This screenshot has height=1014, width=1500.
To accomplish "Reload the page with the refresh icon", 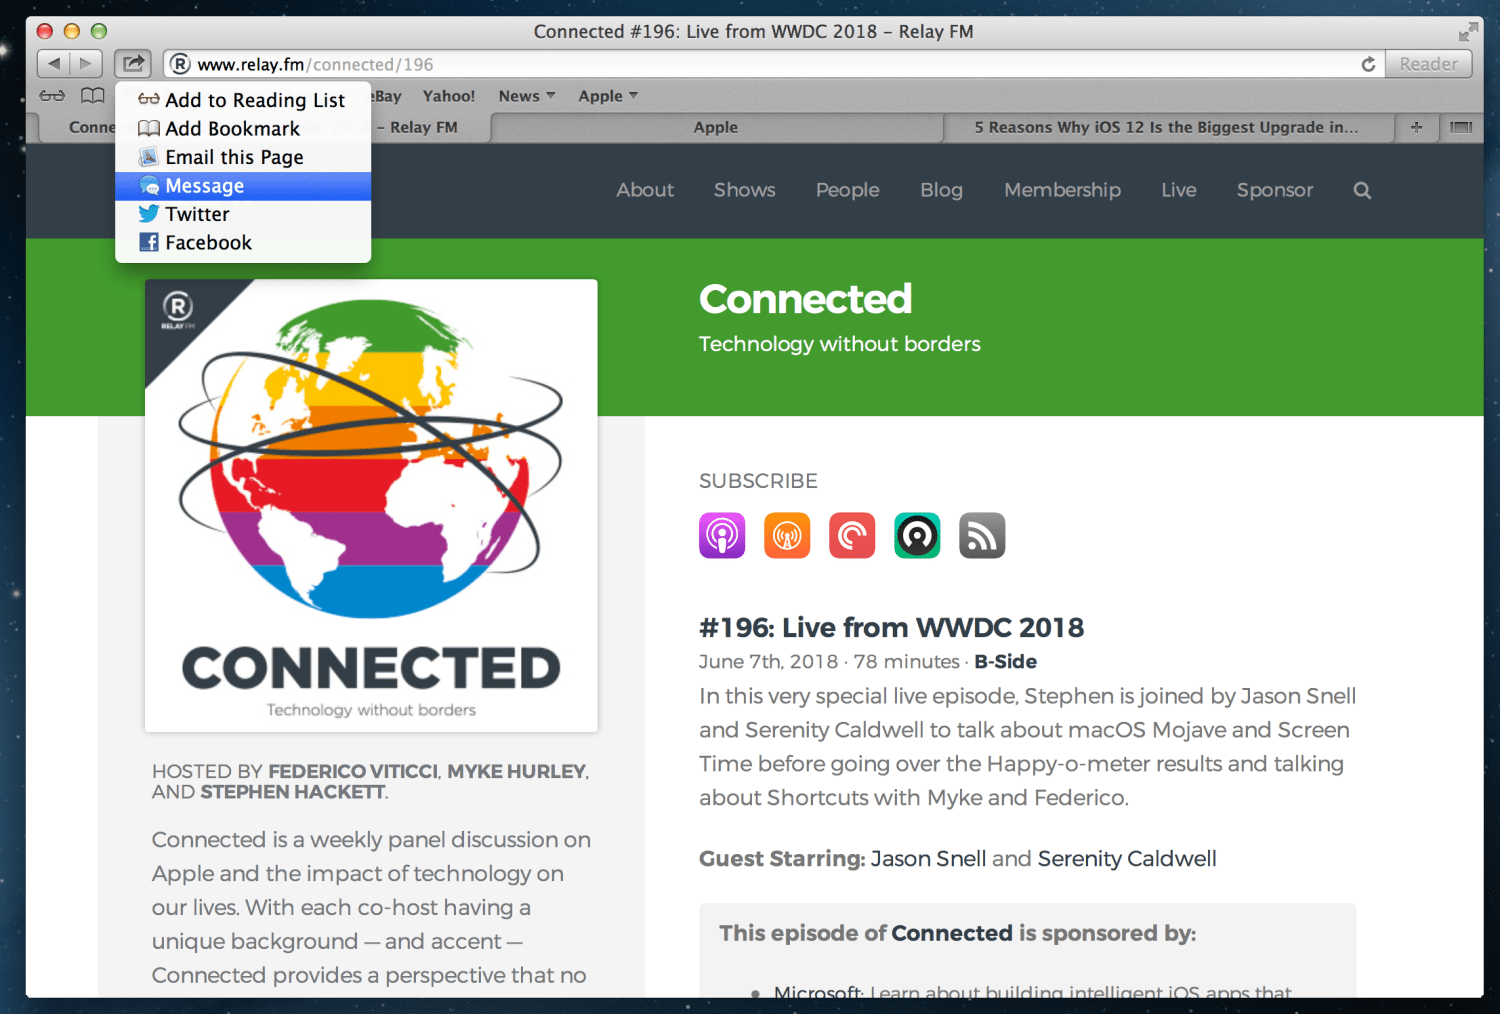I will point(1368,64).
